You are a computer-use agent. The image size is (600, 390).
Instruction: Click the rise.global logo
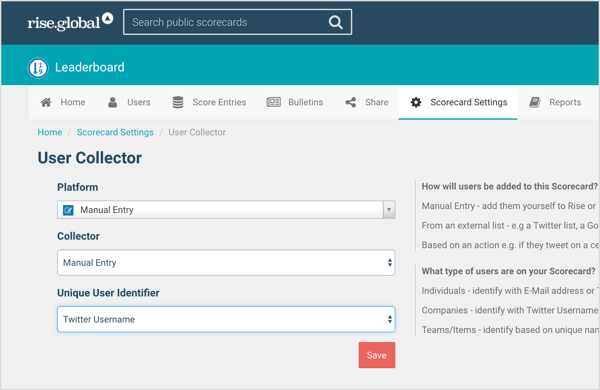[x=70, y=22]
